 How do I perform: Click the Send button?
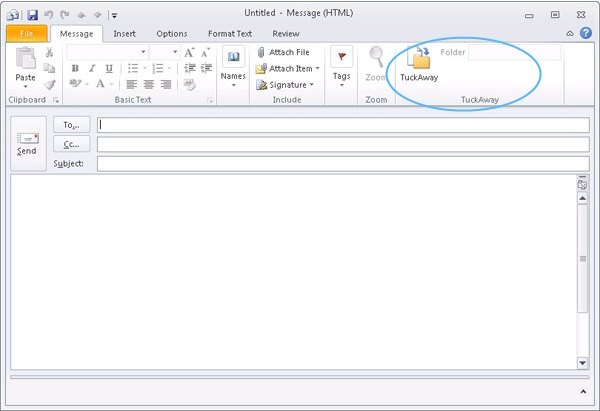point(27,144)
